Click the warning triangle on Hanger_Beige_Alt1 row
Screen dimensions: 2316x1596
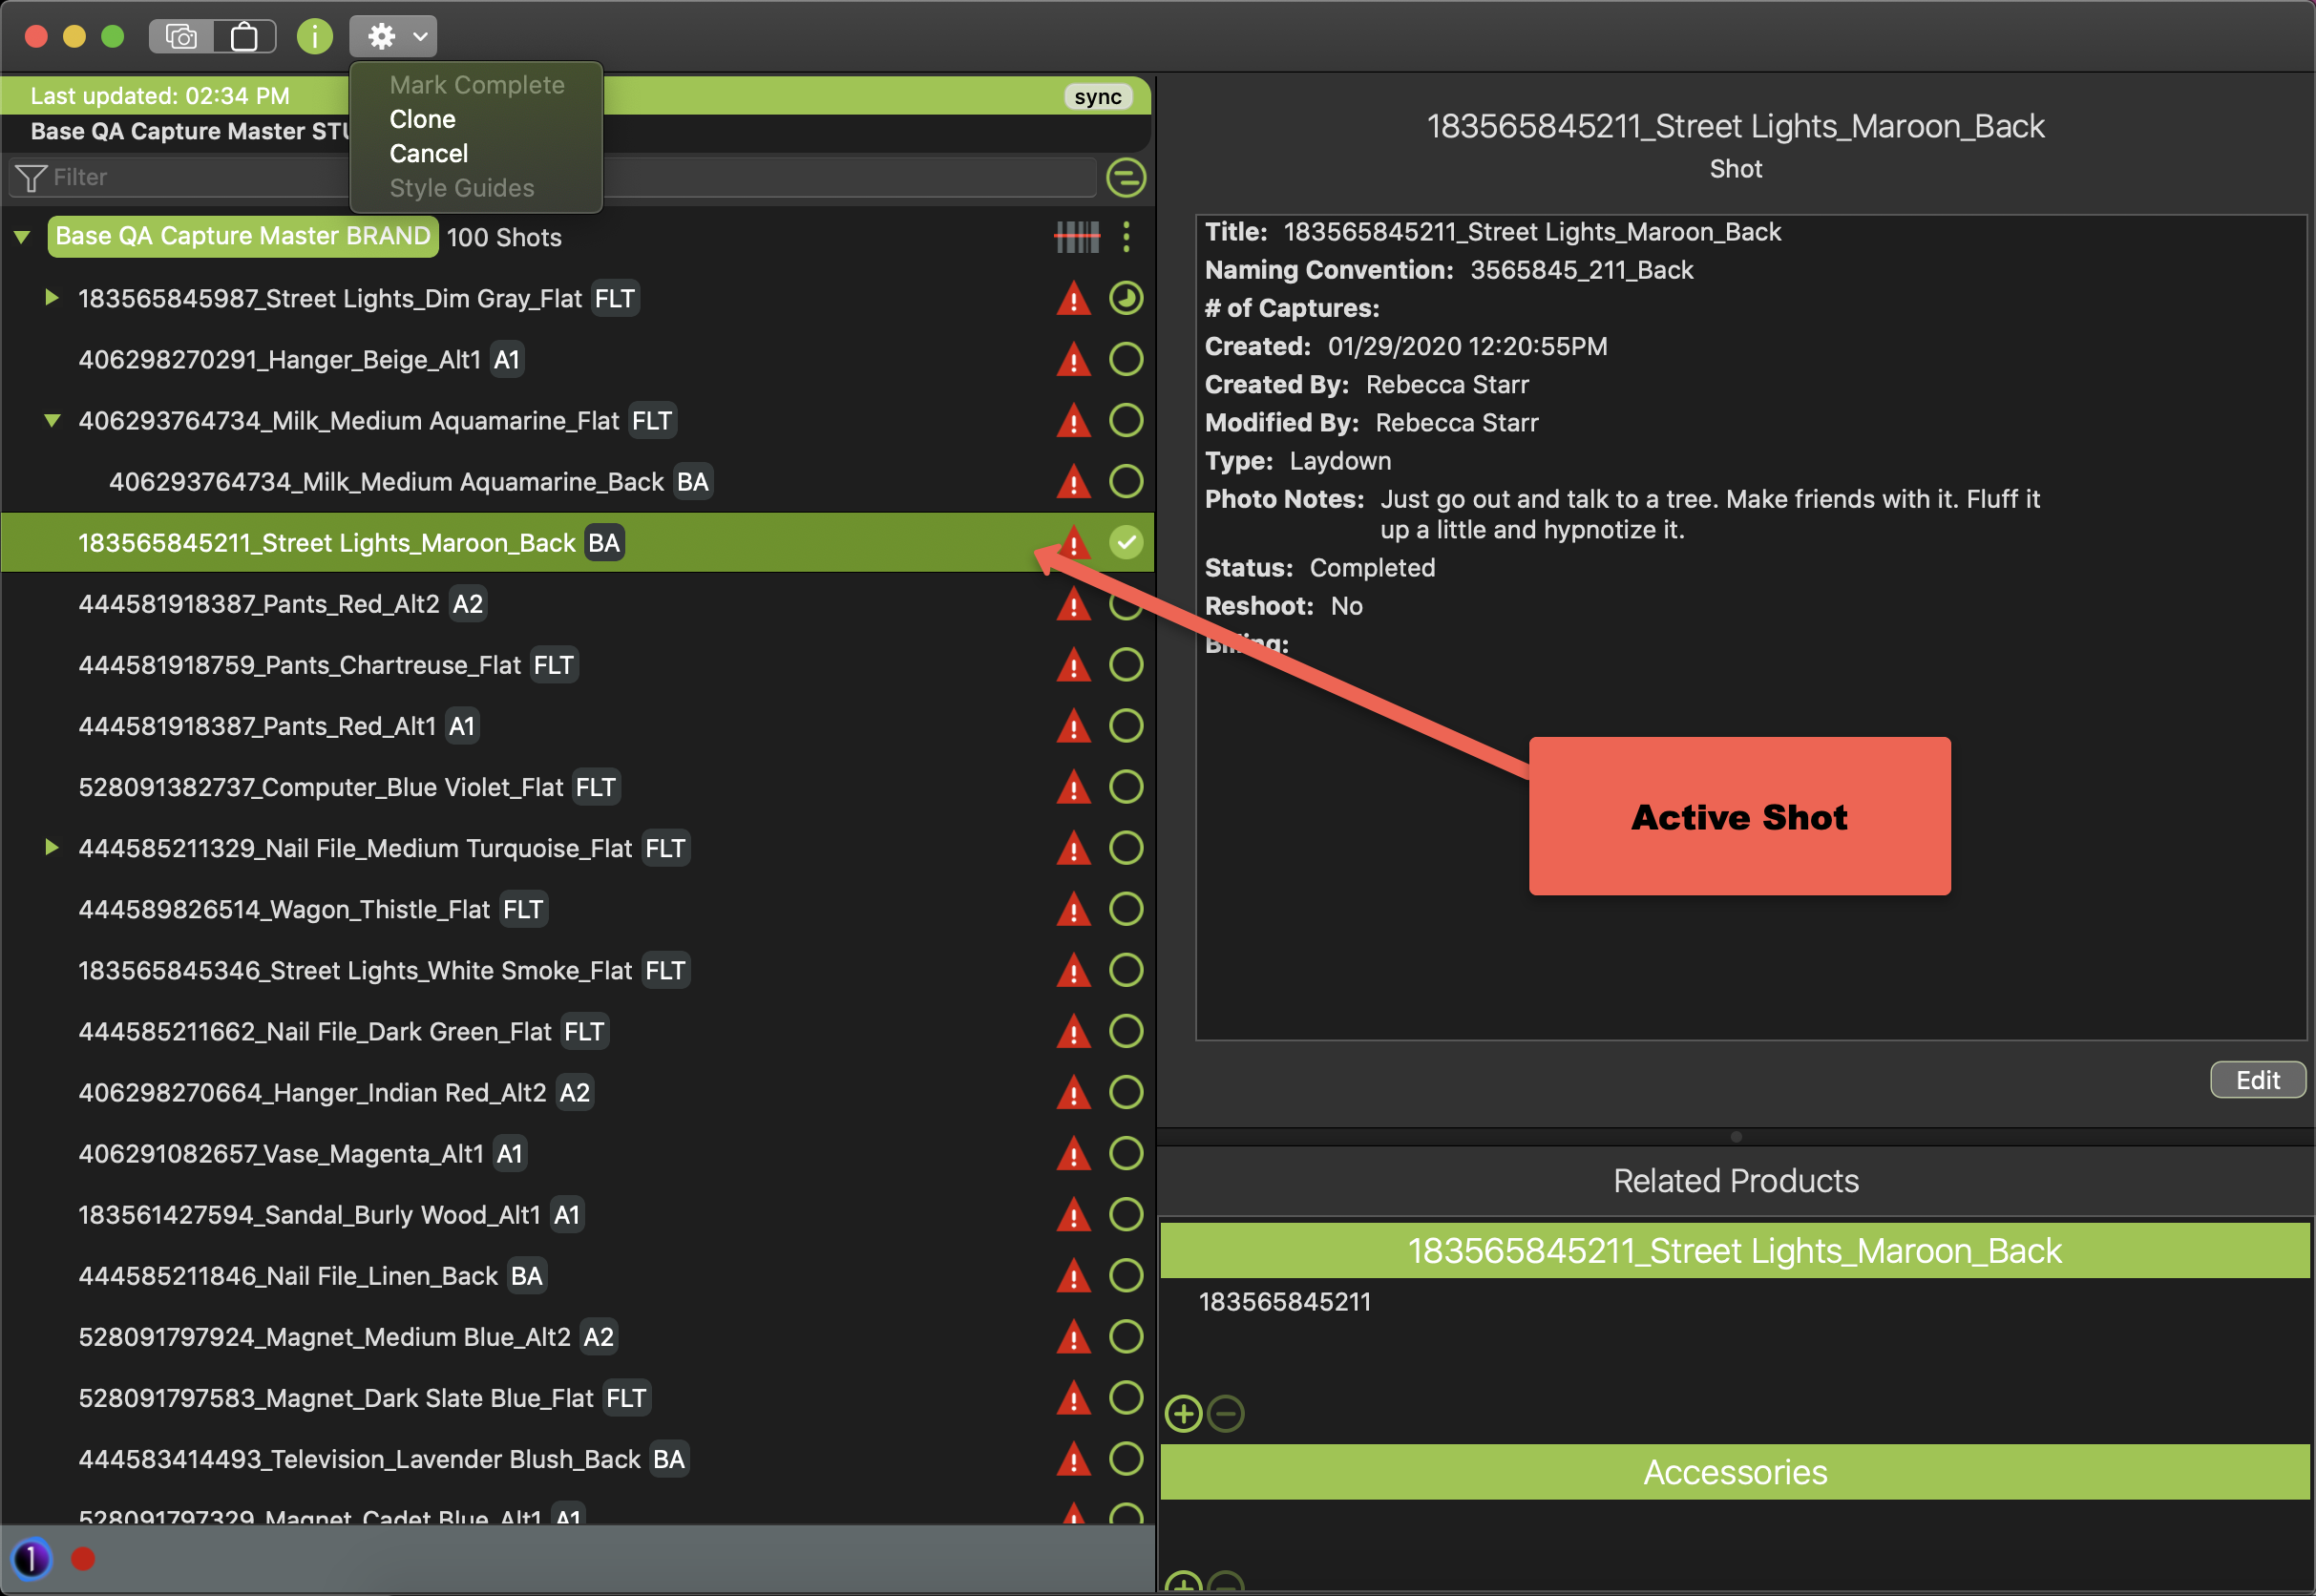1073,360
